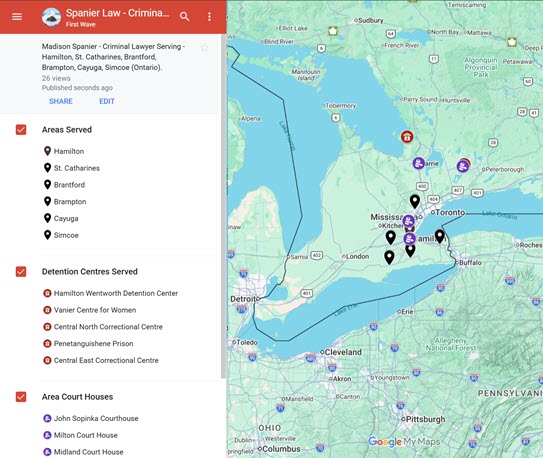Screen dimensions: 543x458
Task: Click the Algonquin Provincial Park label
Action: pos(481,67)
